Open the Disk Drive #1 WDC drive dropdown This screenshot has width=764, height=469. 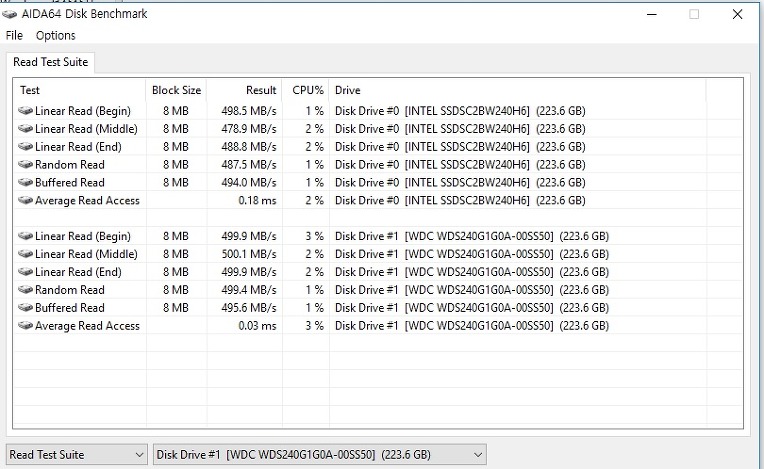click(x=320, y=455)
